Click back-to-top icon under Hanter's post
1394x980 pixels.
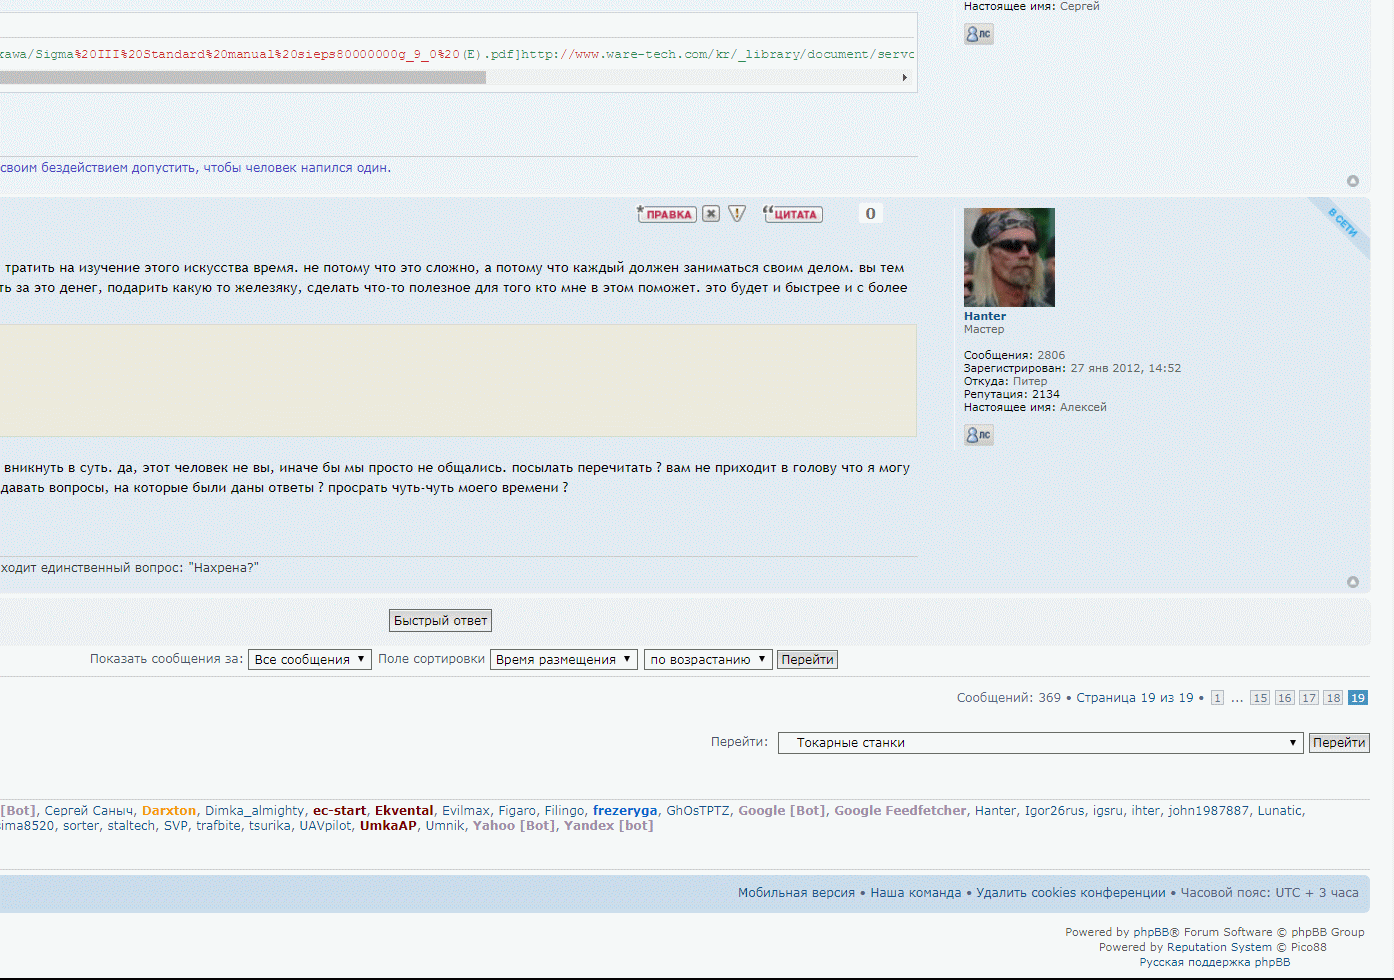pos(1353,582)
